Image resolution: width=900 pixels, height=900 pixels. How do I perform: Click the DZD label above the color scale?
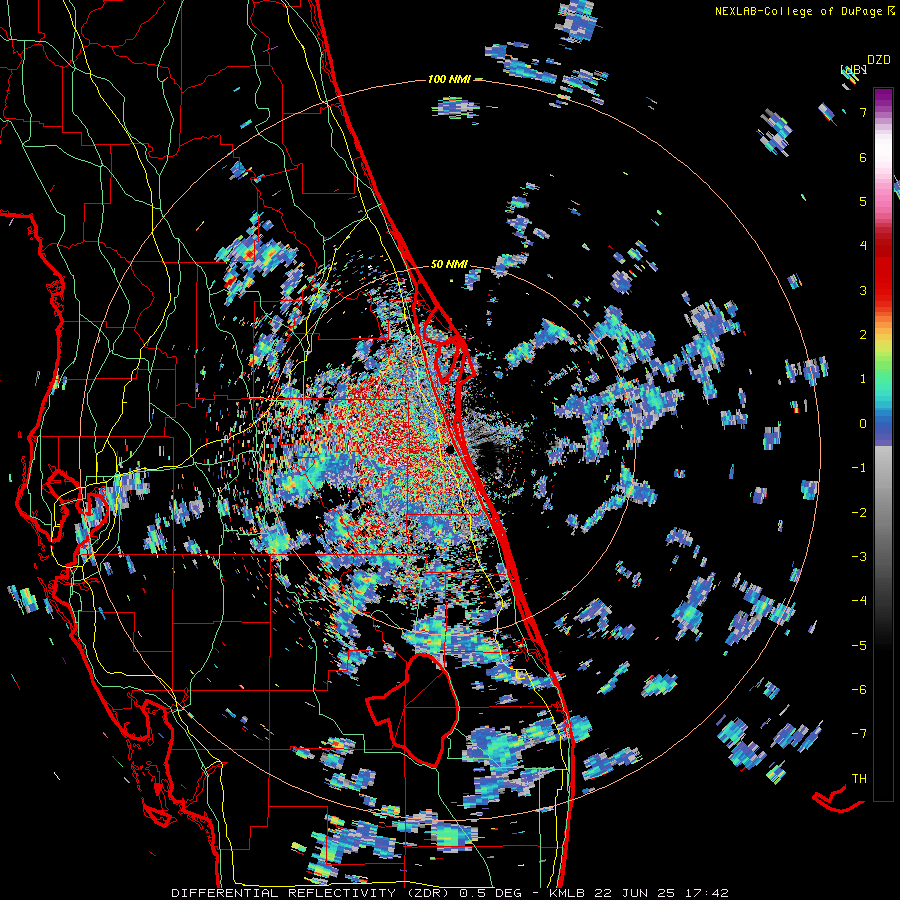(x=879, y=60)
